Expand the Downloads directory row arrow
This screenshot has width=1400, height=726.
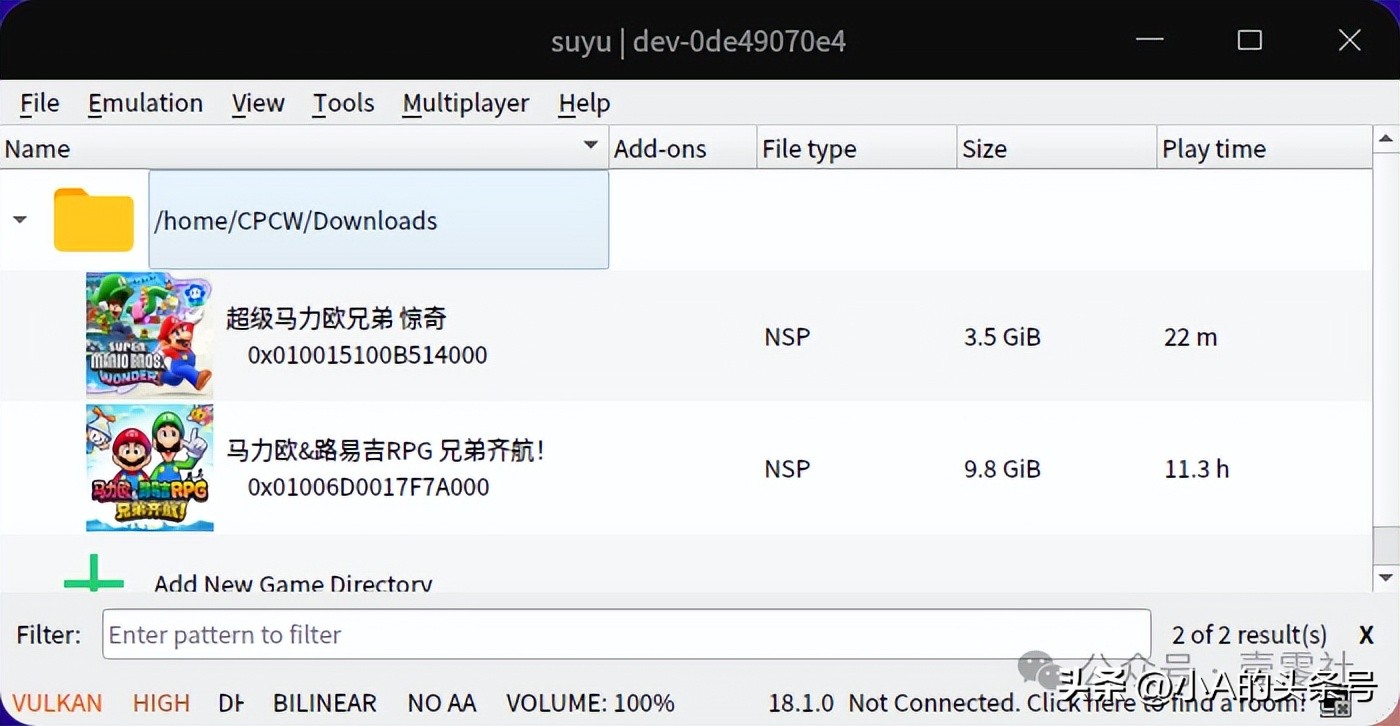point(21,219)
